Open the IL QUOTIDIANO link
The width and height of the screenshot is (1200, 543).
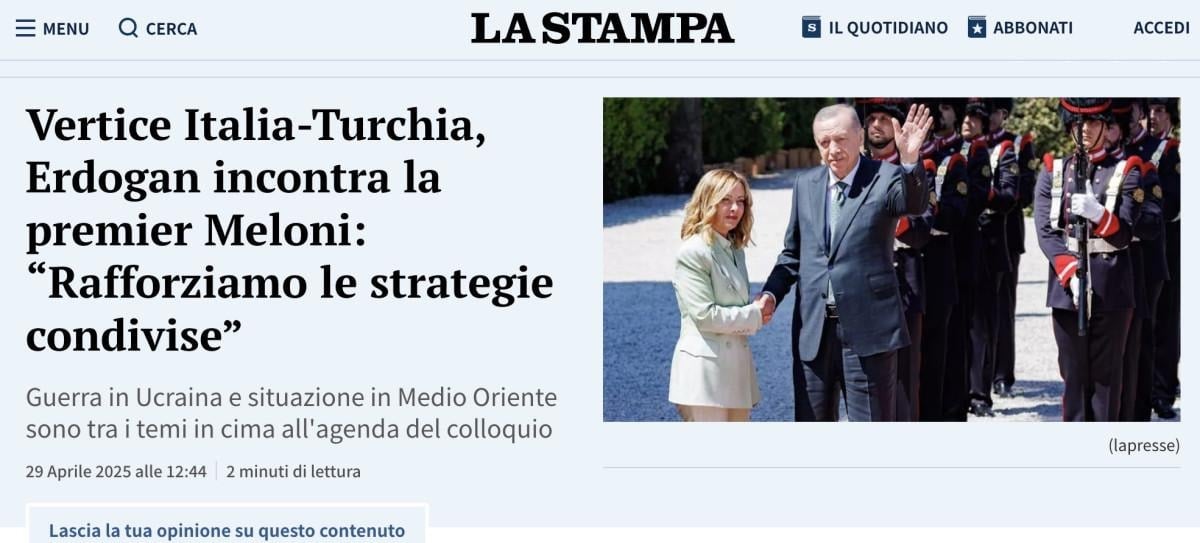[x=888, y=28]
